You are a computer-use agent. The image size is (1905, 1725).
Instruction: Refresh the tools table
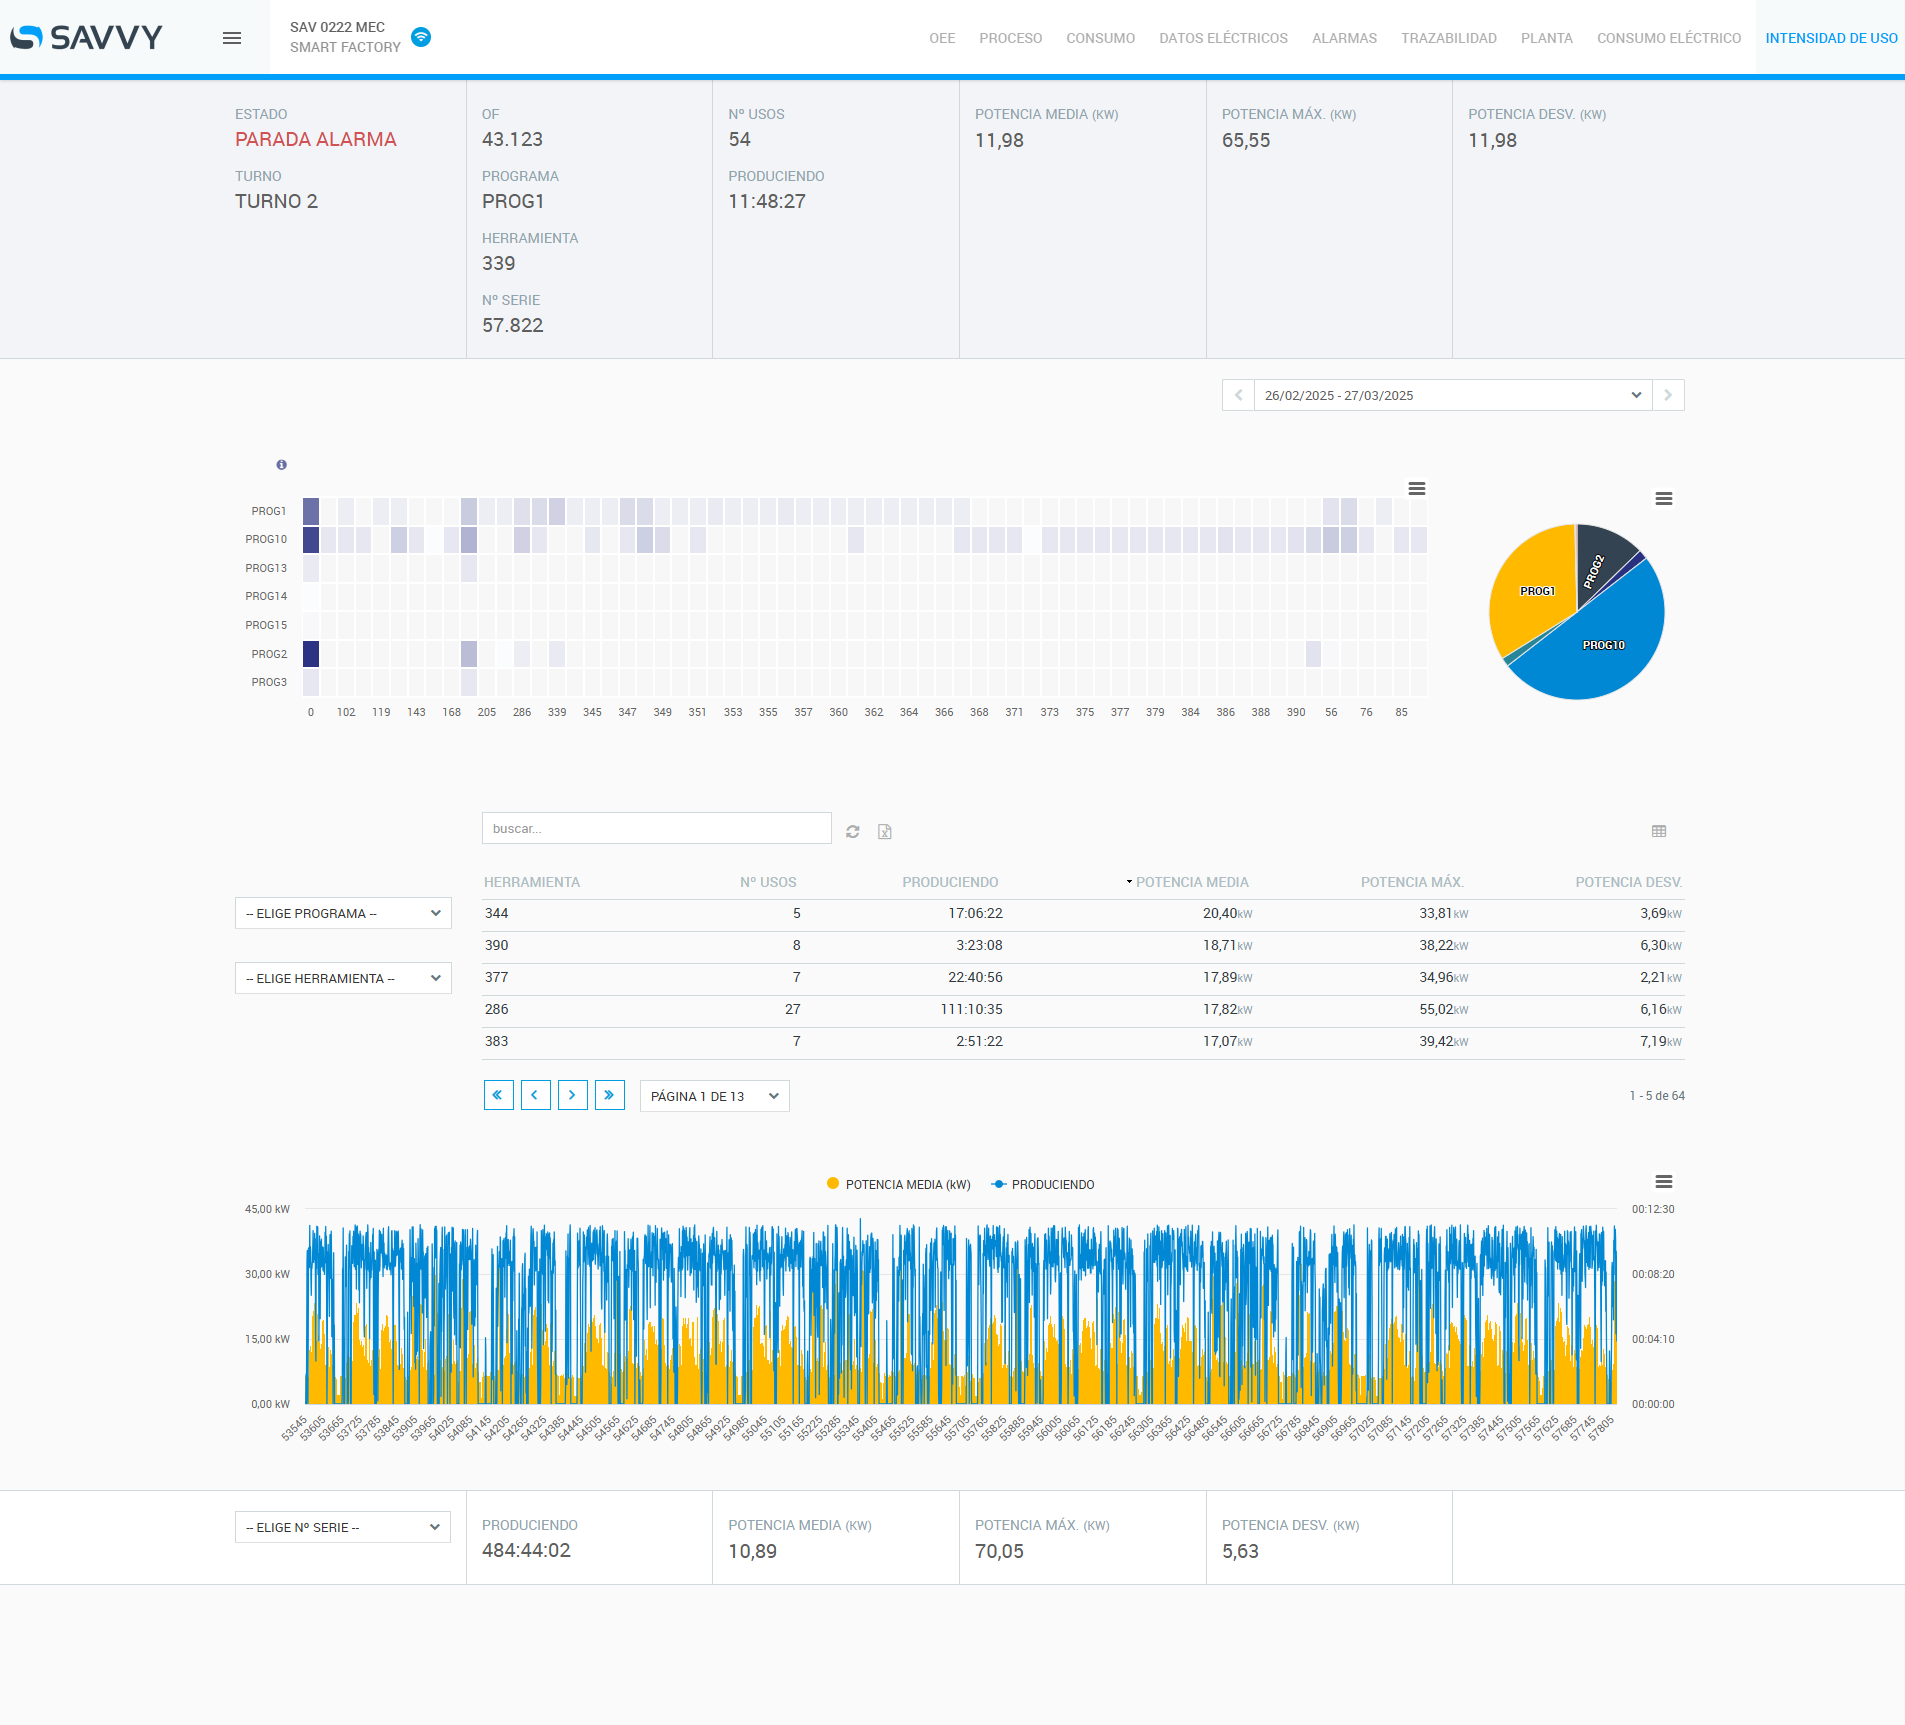pyautogui.click(x=853, y=831)
